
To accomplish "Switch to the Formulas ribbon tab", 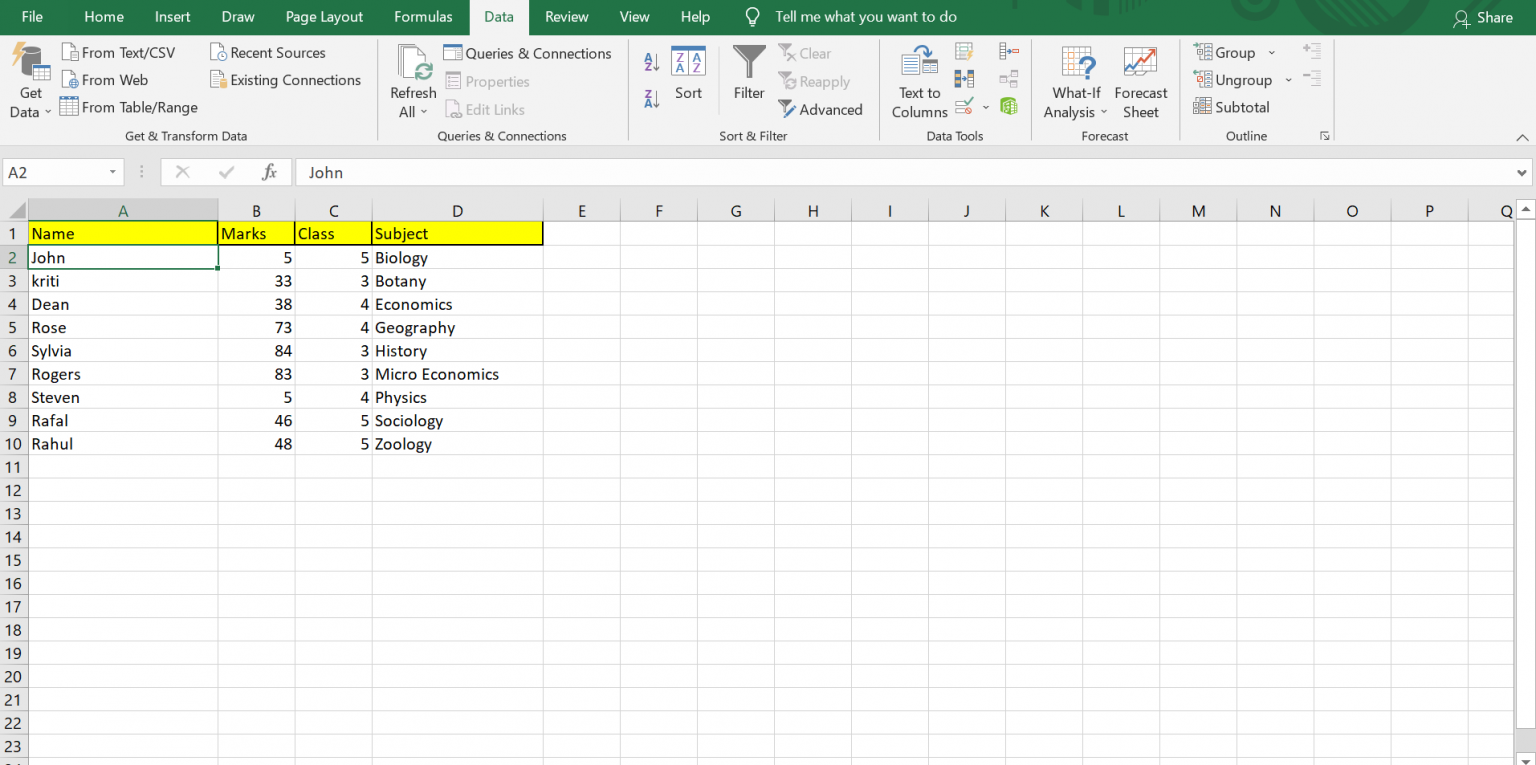I will coord(423,17).
